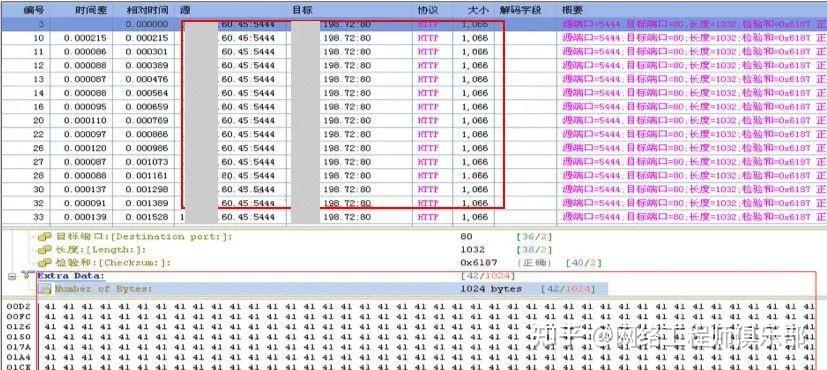This screenshot has height=370, width=827.
Task: Click the Checksum field icon
Action: (44, 262)
